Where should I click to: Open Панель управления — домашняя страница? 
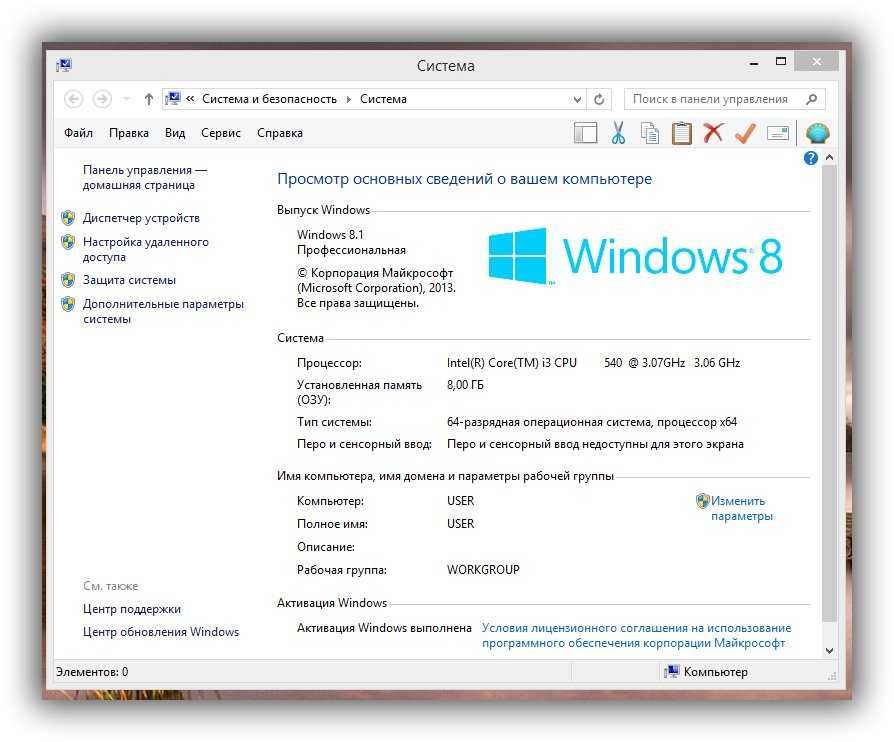(x=145, y=177)
